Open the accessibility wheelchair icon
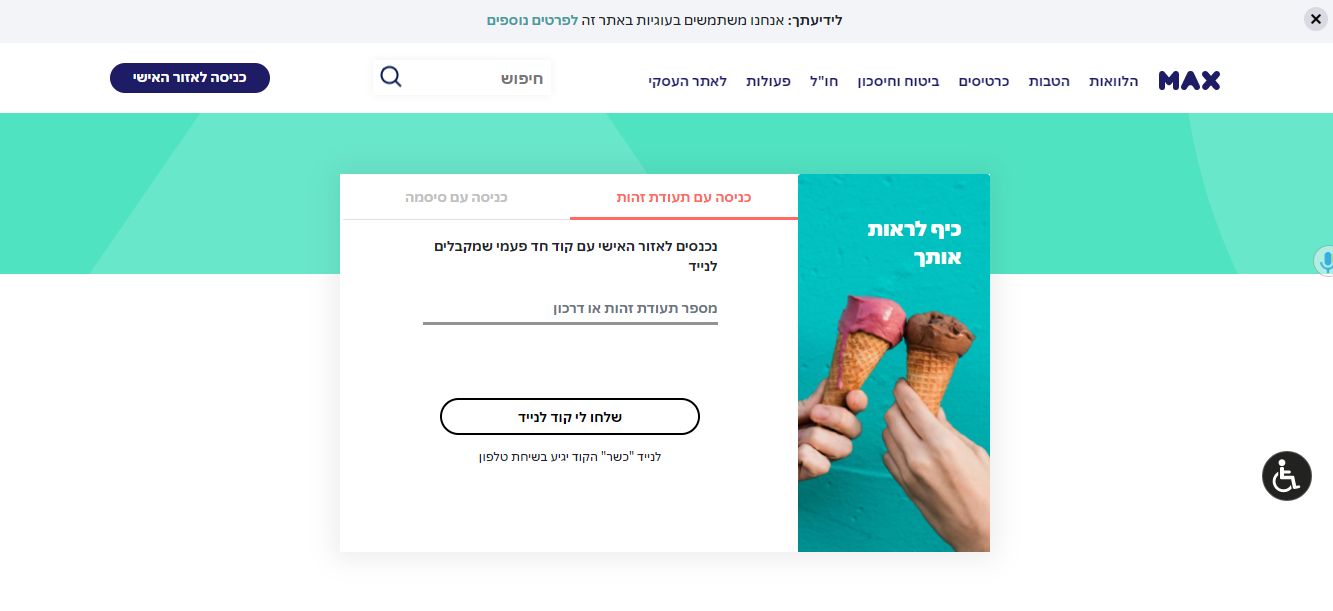The image size is (1333, 611). (1286, 476)
